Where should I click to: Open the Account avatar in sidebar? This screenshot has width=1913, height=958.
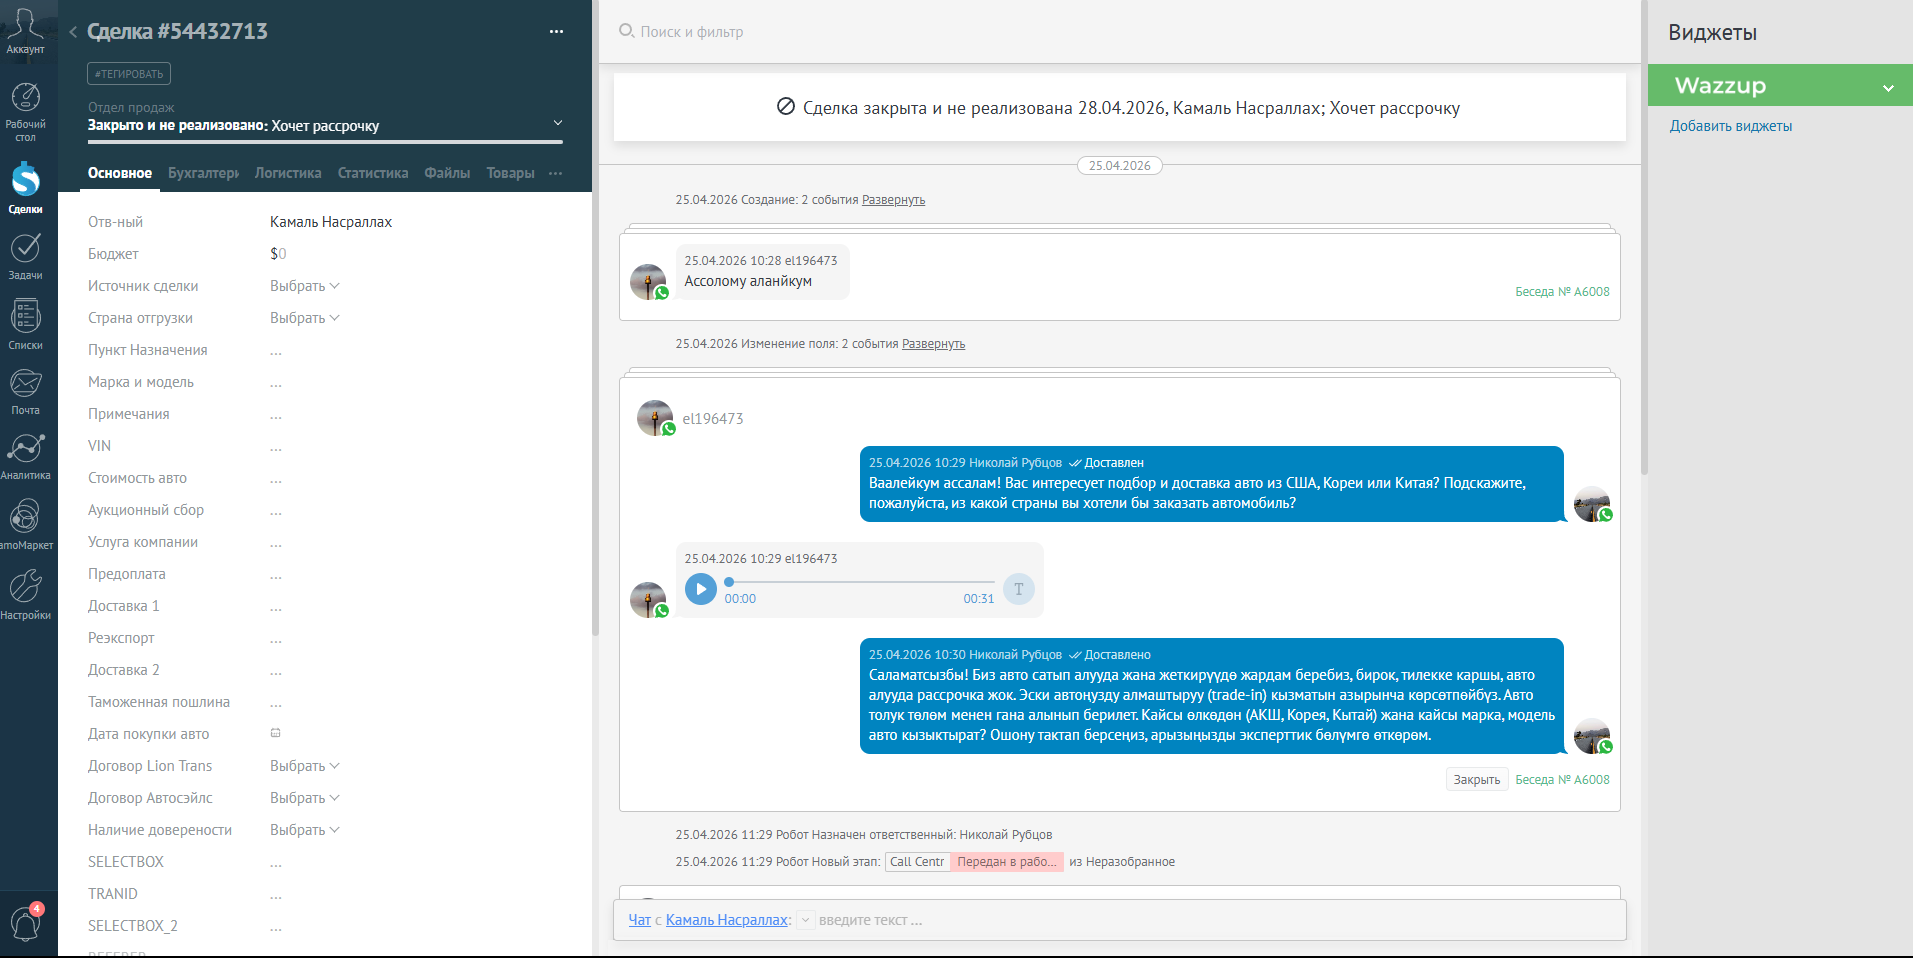(25, 24)
